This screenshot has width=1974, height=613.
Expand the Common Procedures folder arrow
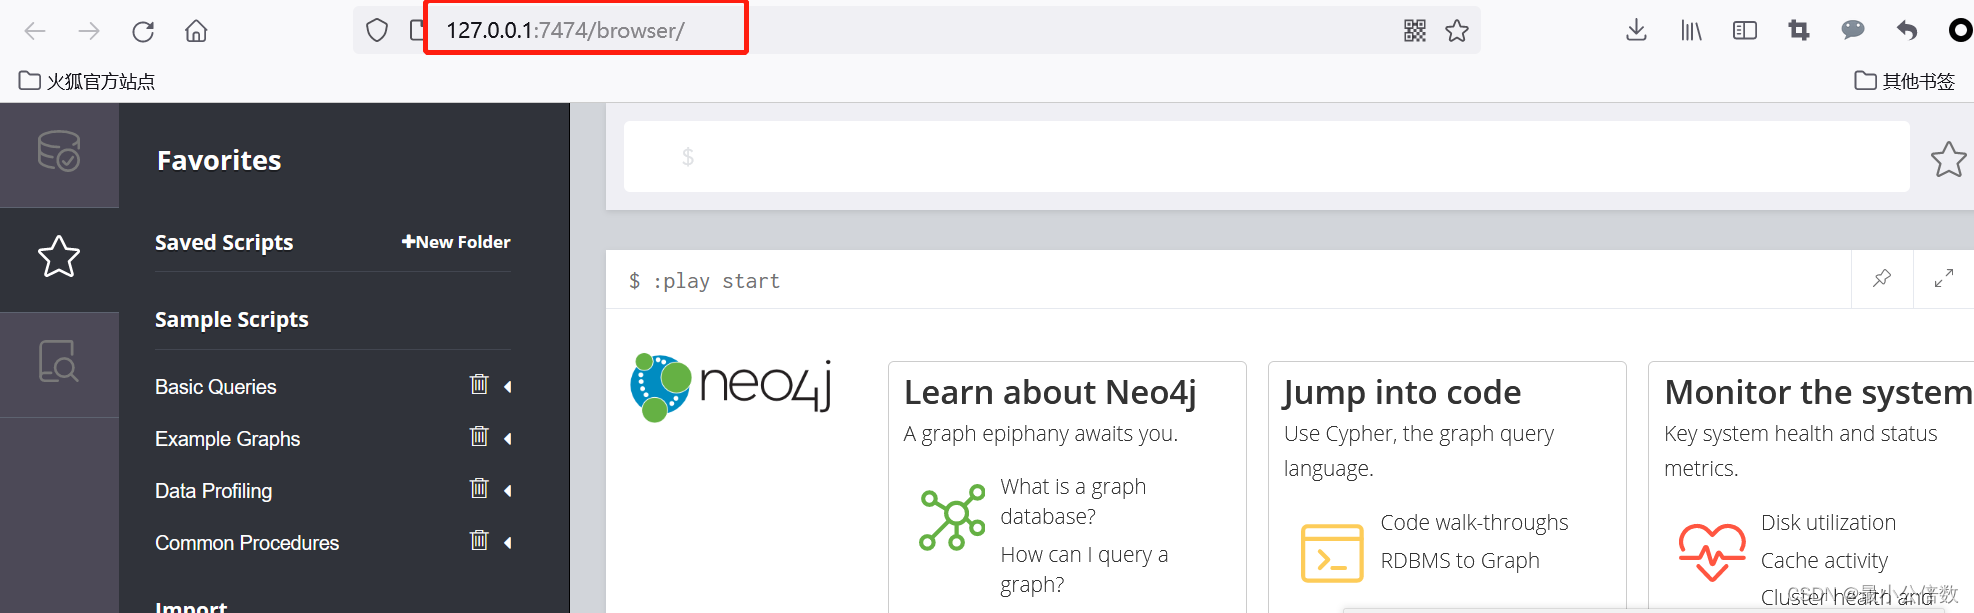tap(508, 542)
